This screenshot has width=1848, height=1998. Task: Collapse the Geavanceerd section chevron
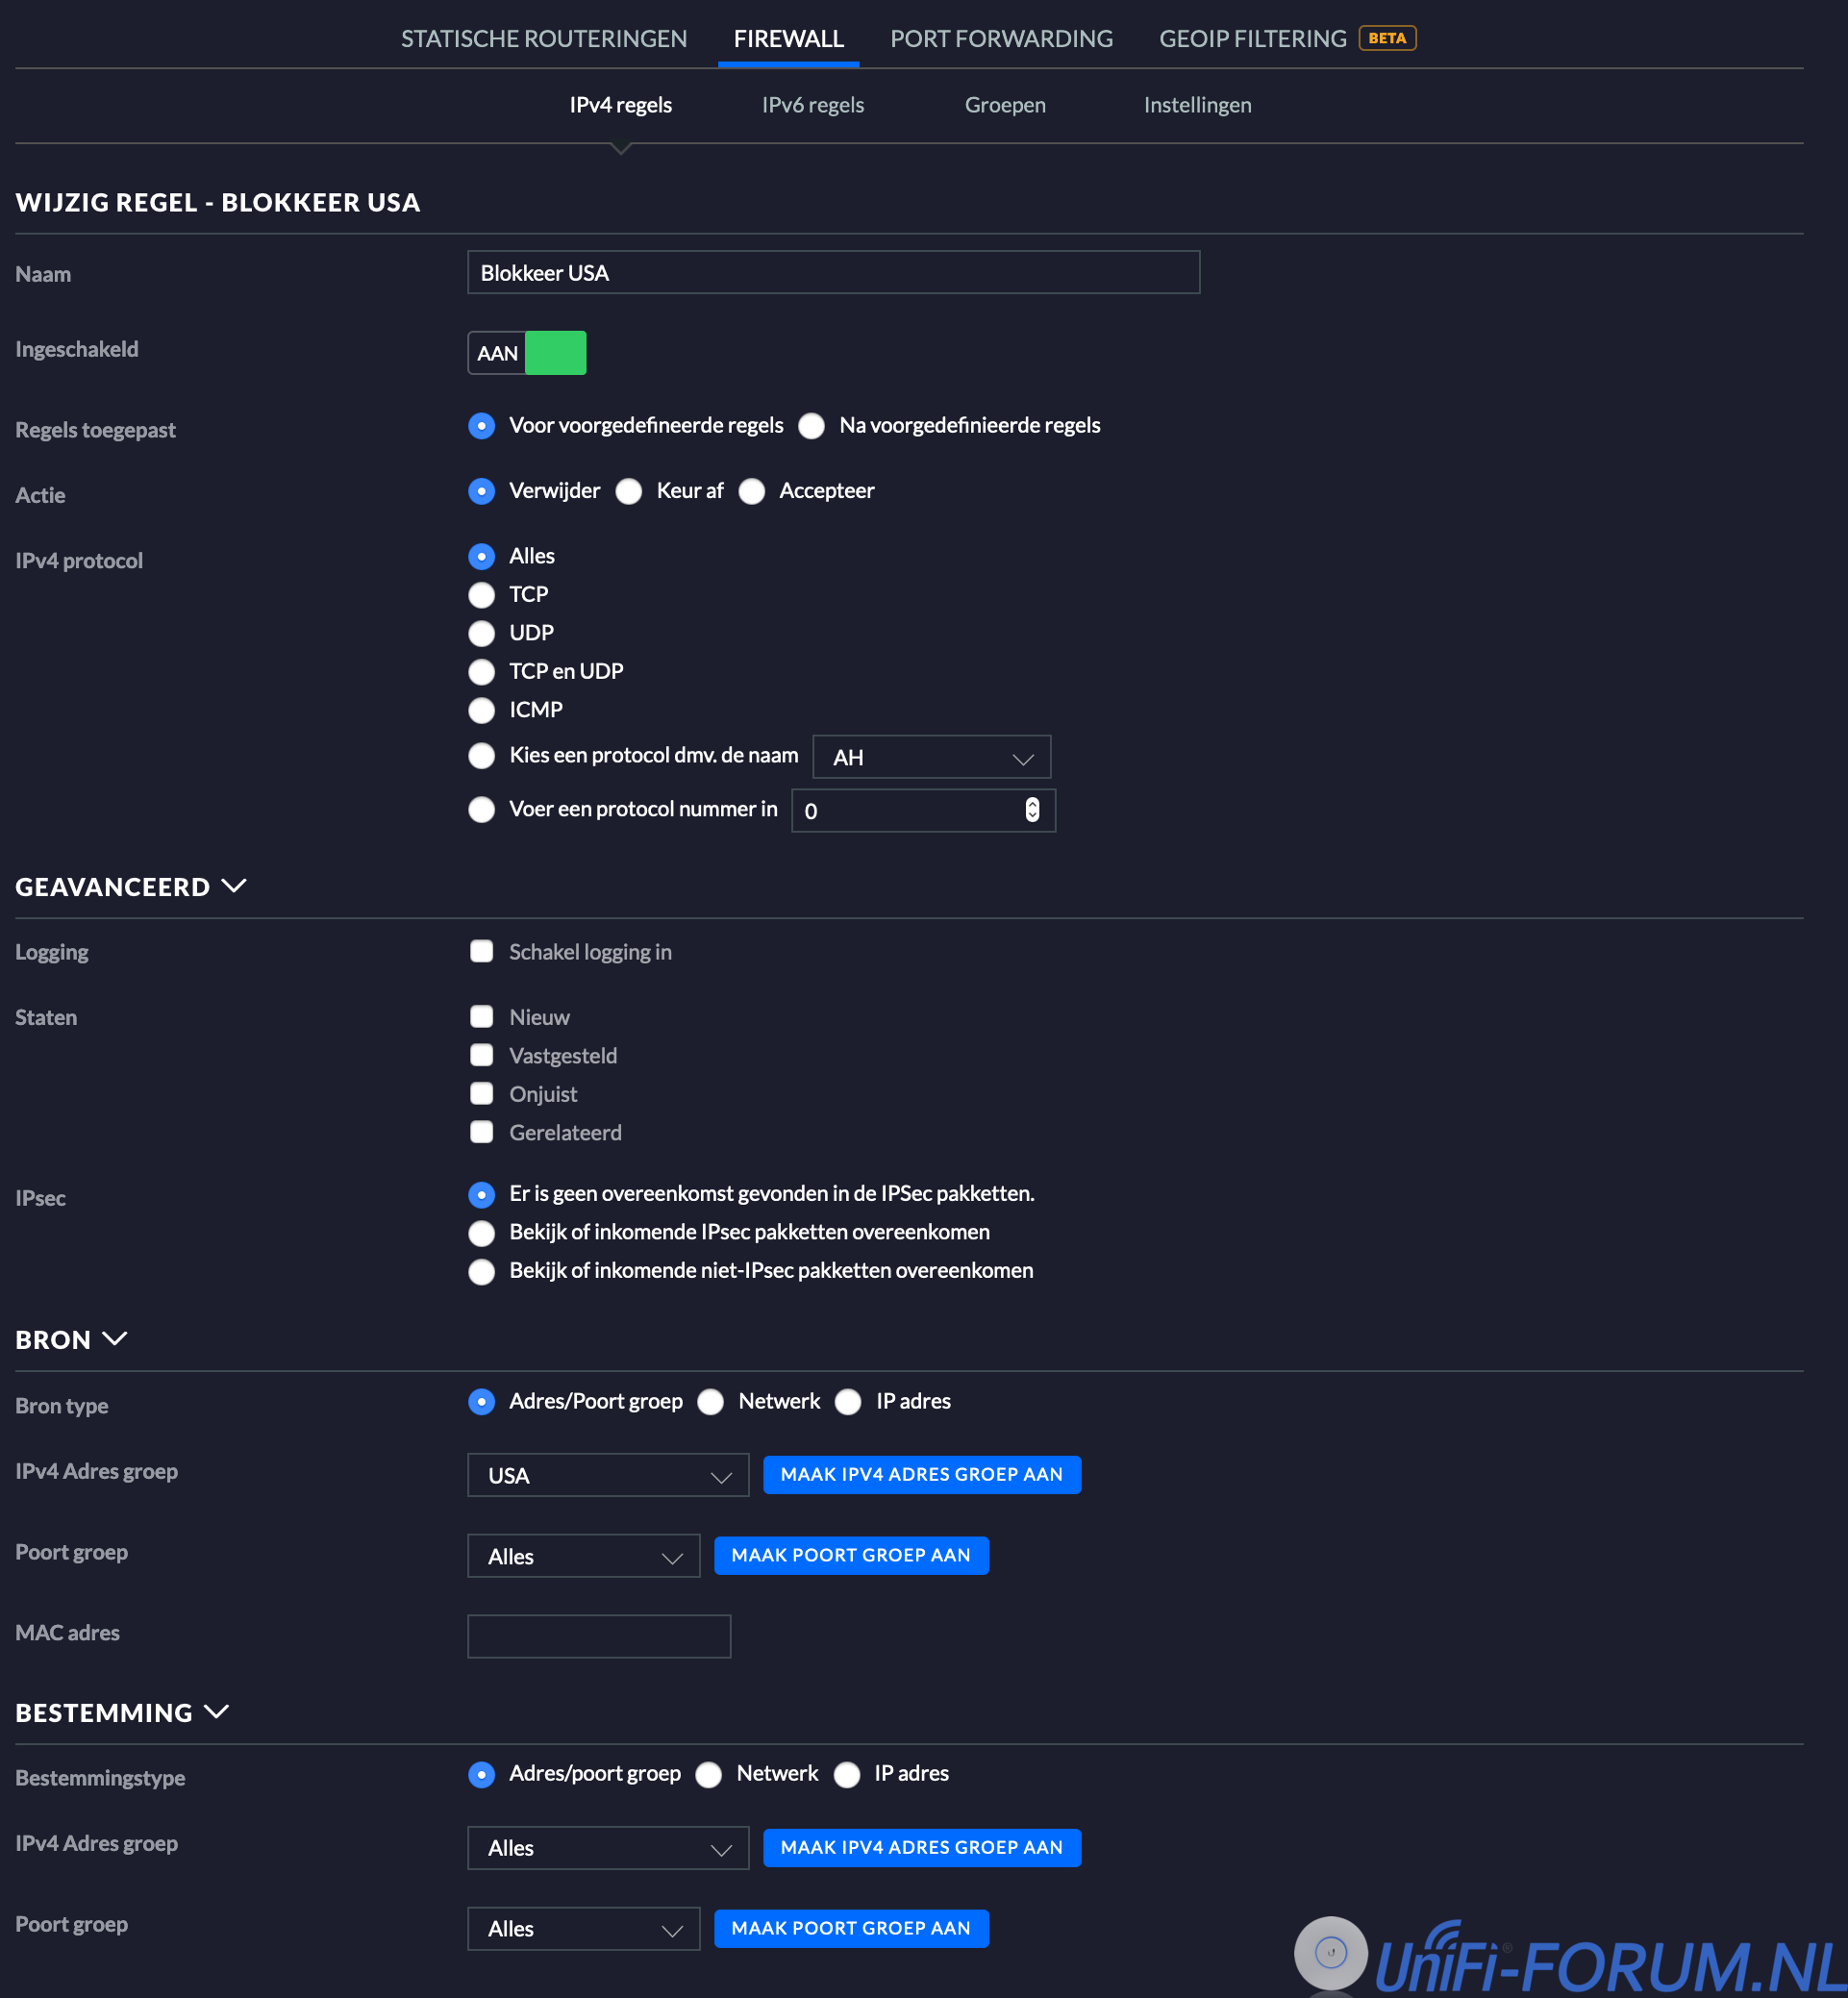tap(234, 886)
